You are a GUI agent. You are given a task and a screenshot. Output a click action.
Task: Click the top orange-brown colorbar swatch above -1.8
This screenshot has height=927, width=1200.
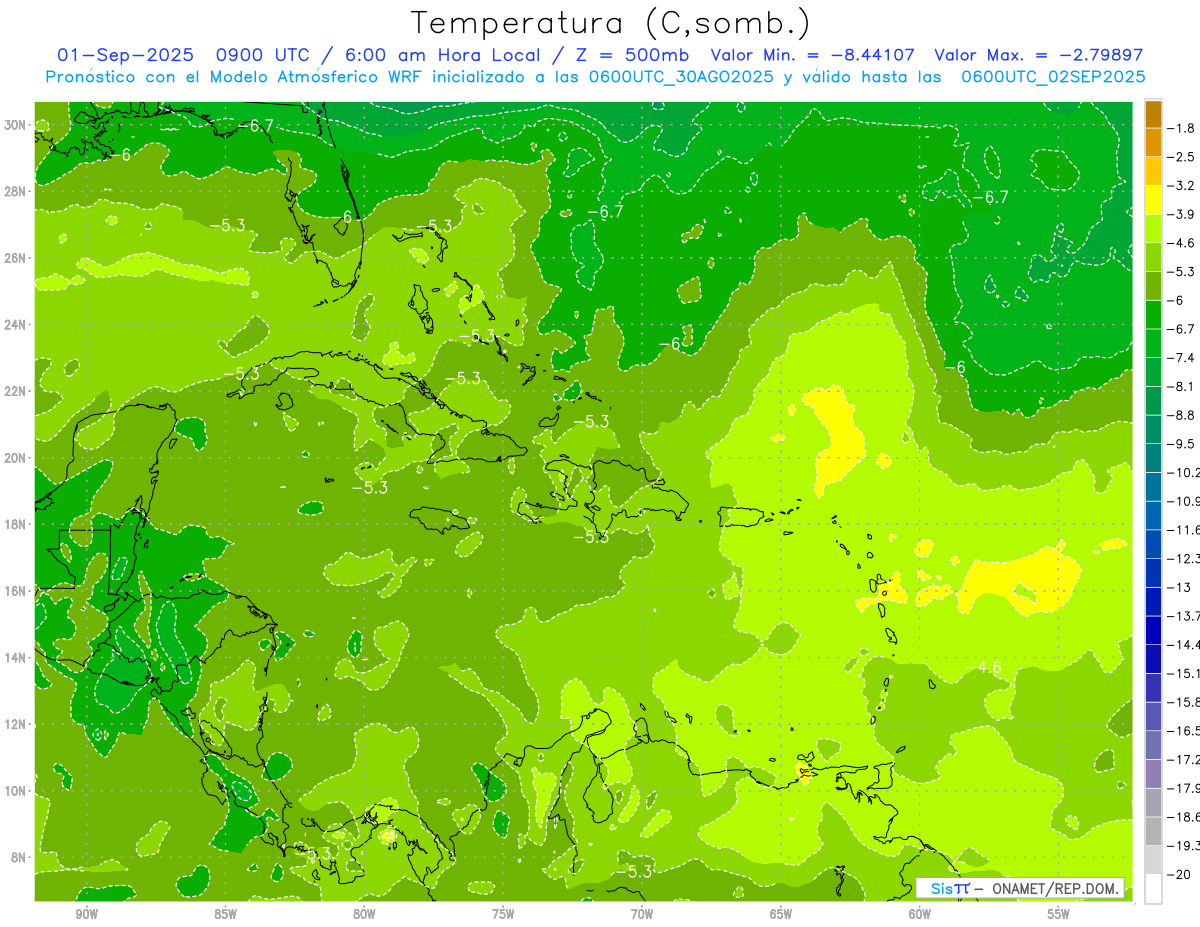click(x=1153, y=114)
